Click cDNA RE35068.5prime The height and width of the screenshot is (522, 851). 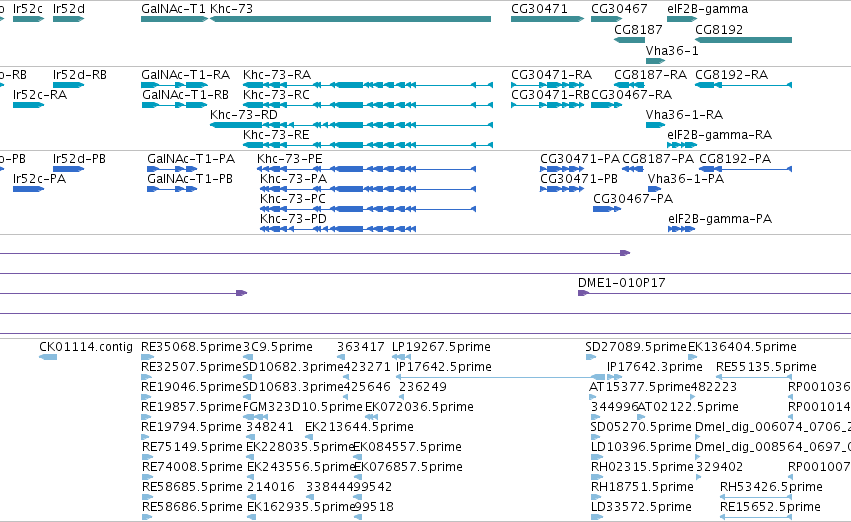(x=147, y=357)
